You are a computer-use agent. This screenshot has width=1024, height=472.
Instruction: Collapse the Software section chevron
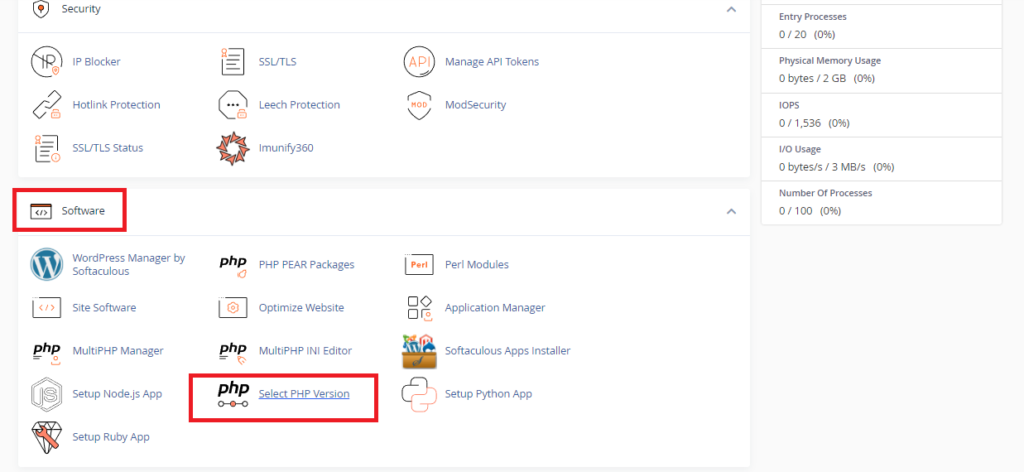(731, 212)
